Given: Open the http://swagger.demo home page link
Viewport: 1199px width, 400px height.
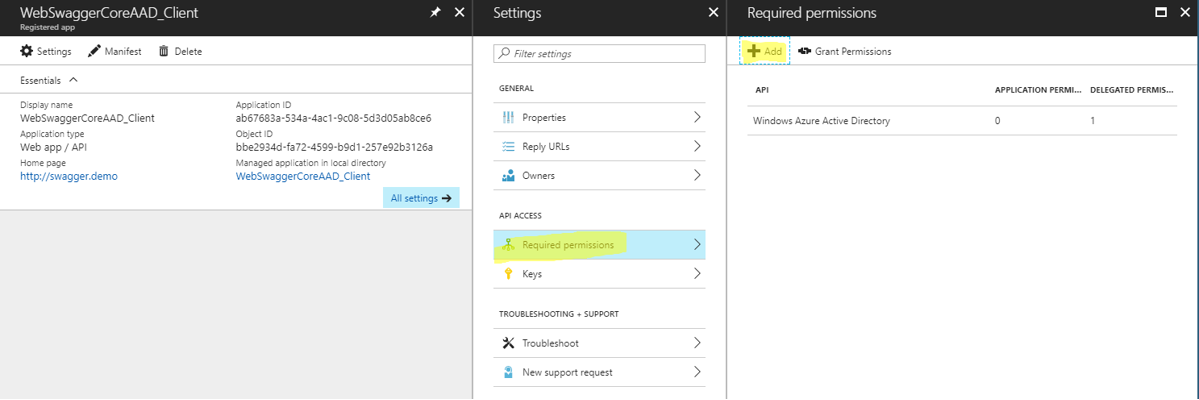Looking at the screenshot, I should pyautogui.click(x=69, y=176).
